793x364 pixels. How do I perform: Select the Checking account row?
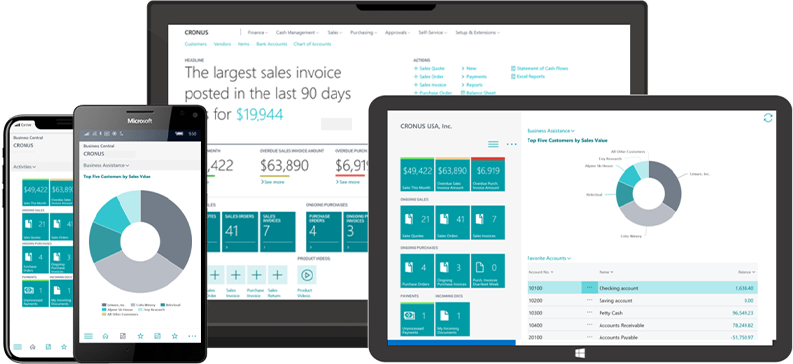coord(642,288)
